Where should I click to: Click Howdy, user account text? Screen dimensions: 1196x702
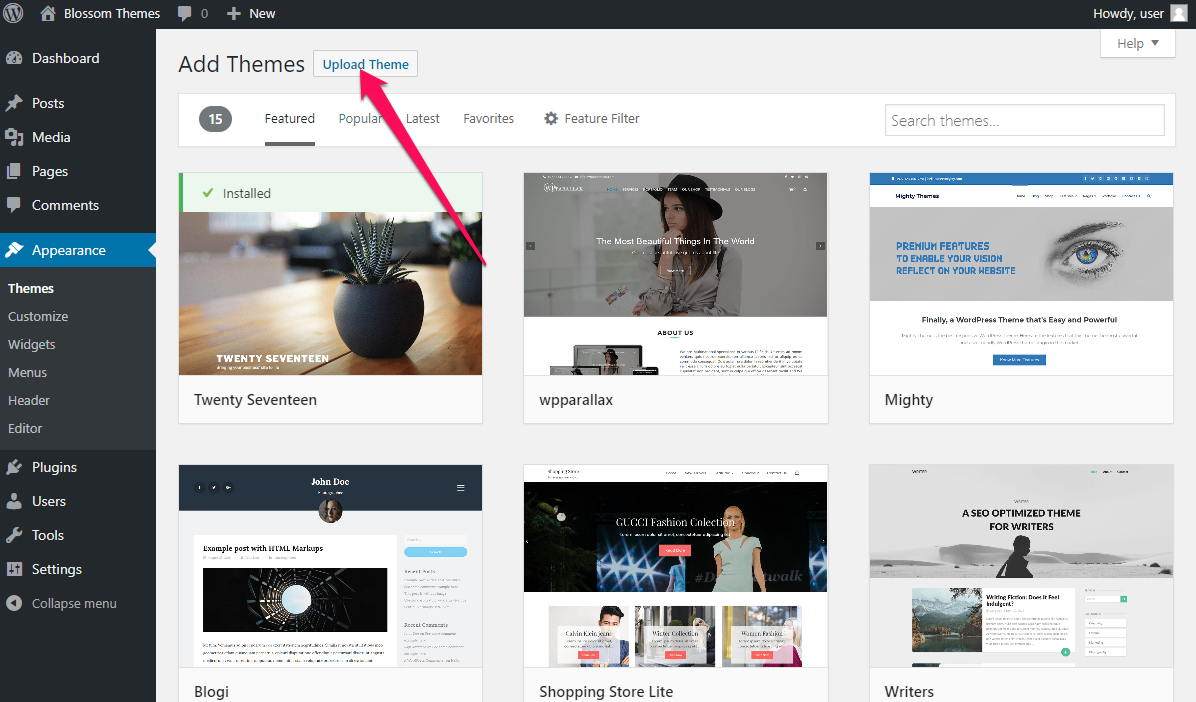coord(1128,14)
